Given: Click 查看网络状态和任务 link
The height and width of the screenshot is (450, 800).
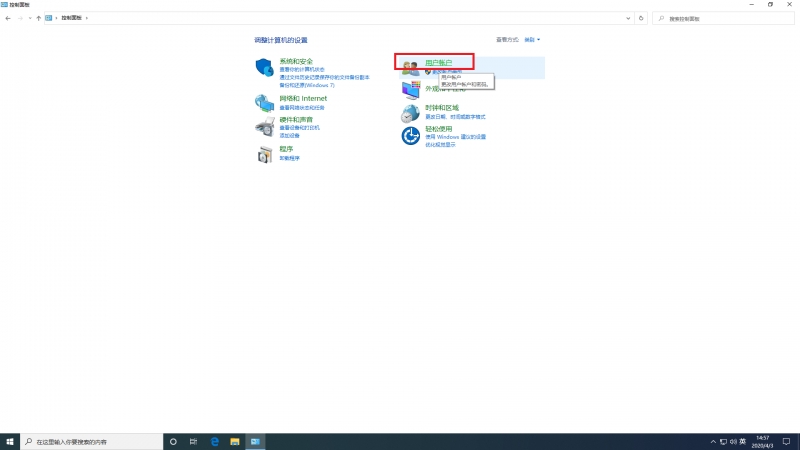Looking at the screenshot, I should [x=302, y=108].
